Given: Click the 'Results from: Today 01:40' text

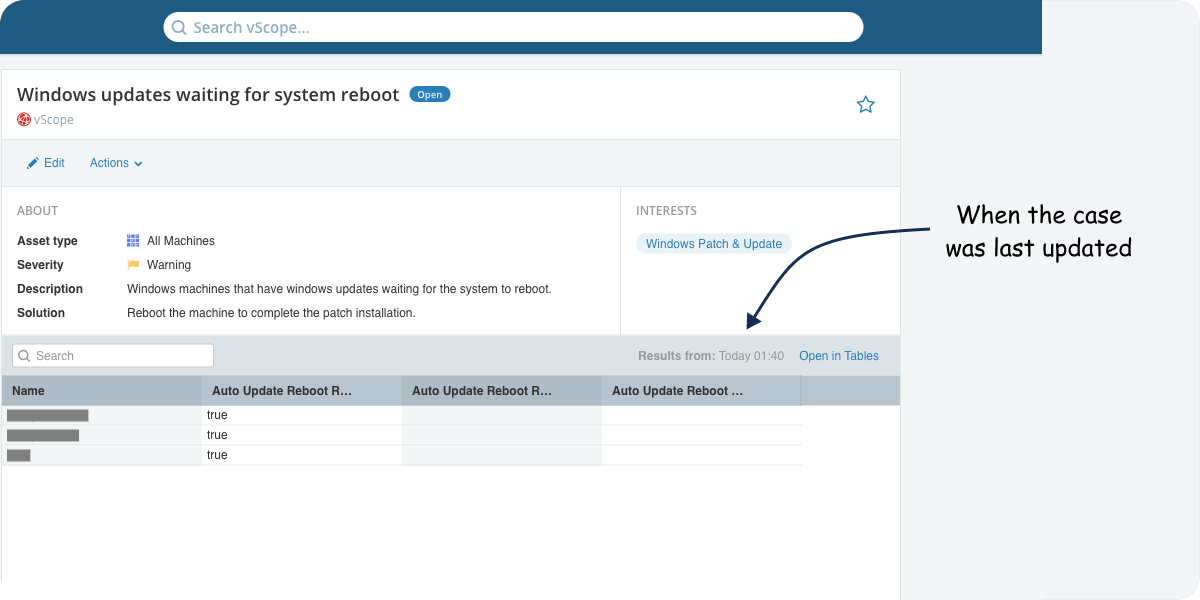Looking at the screenshot, I should 711,356.
